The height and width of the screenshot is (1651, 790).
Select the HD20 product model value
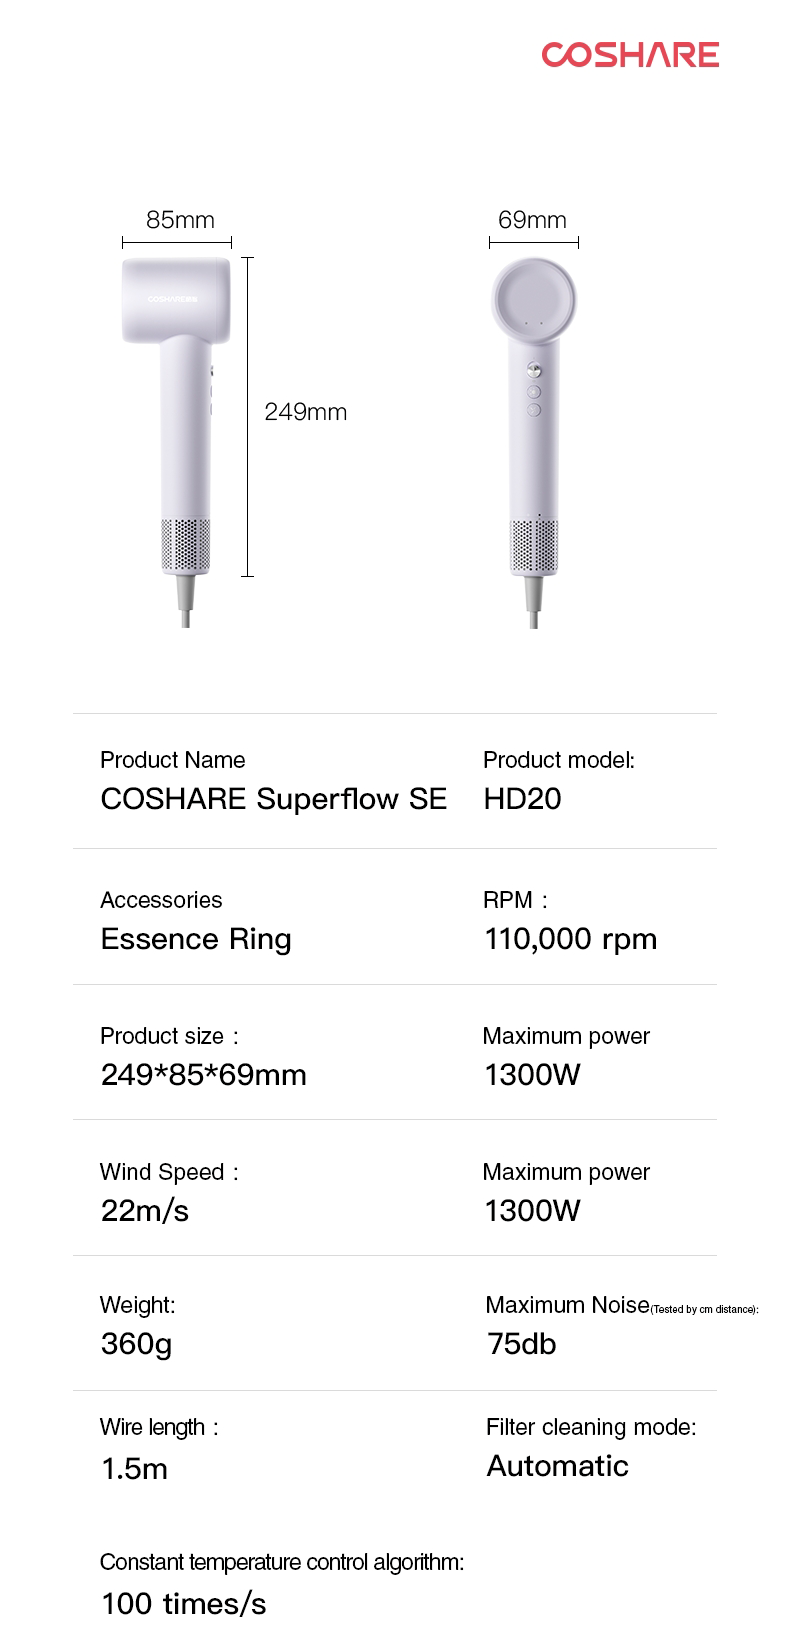click(522, 799)
